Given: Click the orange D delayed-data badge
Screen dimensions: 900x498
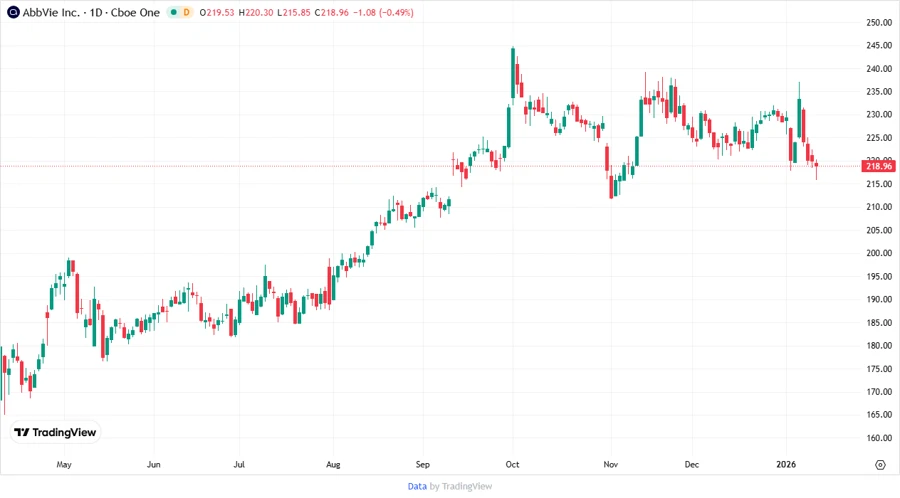Looking at the screenshot, I should (187, 12).
